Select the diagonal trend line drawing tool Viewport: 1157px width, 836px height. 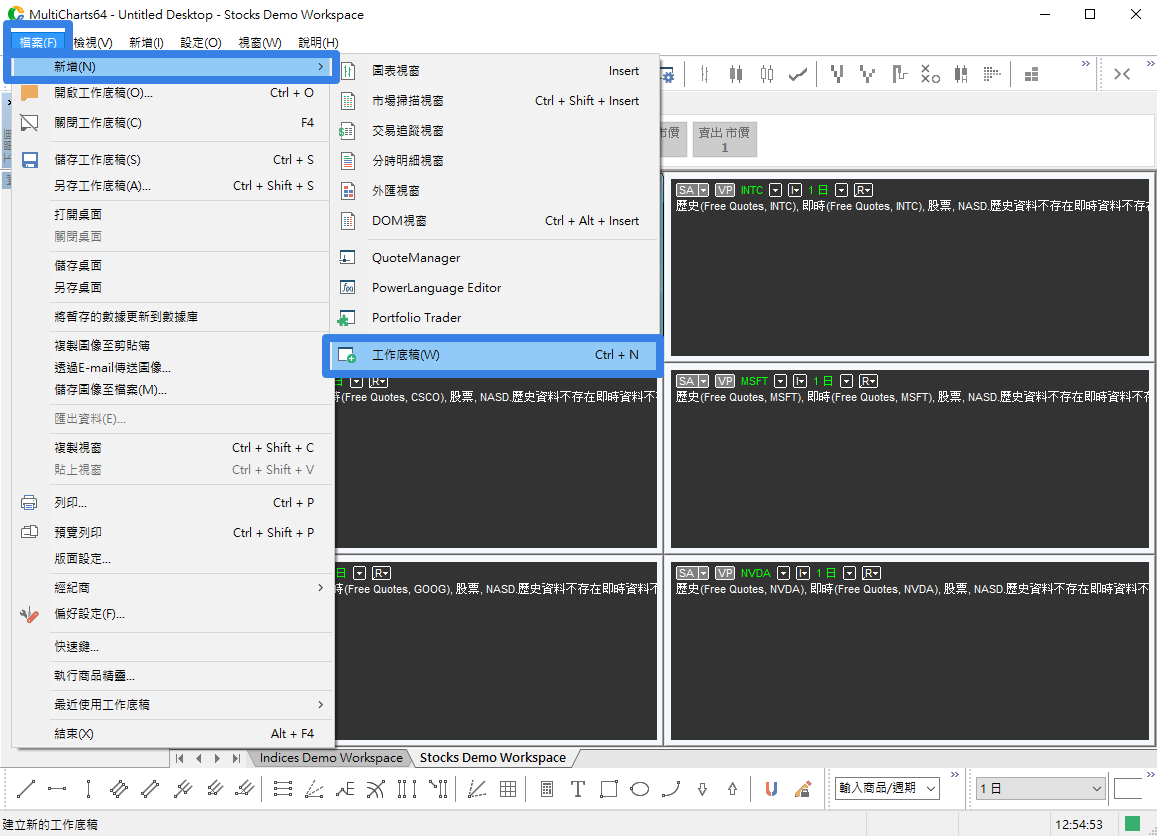point(26,789)
